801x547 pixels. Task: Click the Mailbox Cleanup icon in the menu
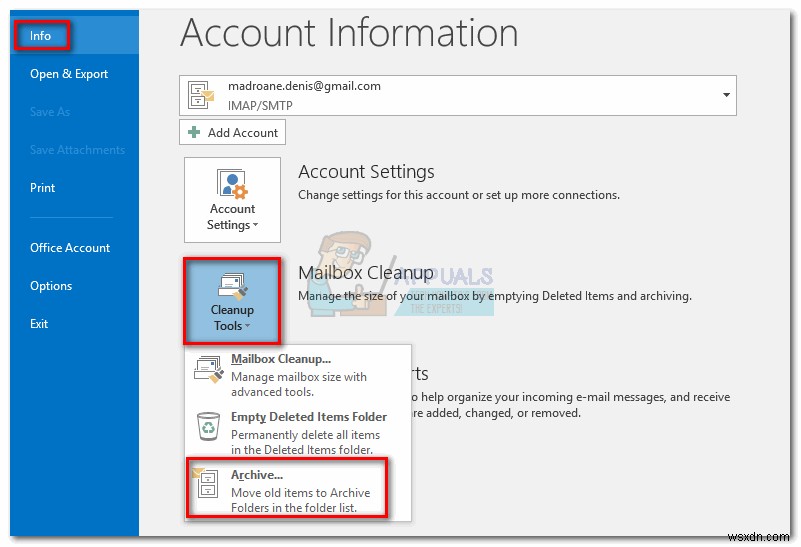click(209, 369)
